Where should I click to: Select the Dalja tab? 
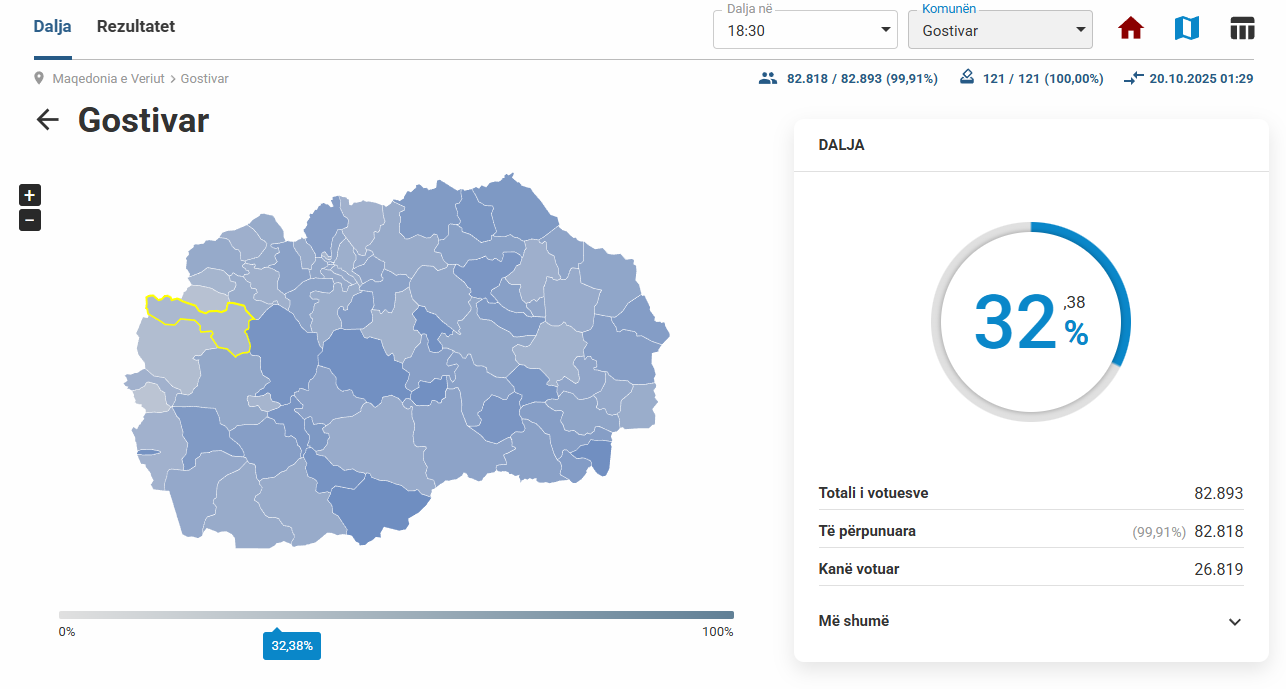pyautogui.click(x=52, y=26)
